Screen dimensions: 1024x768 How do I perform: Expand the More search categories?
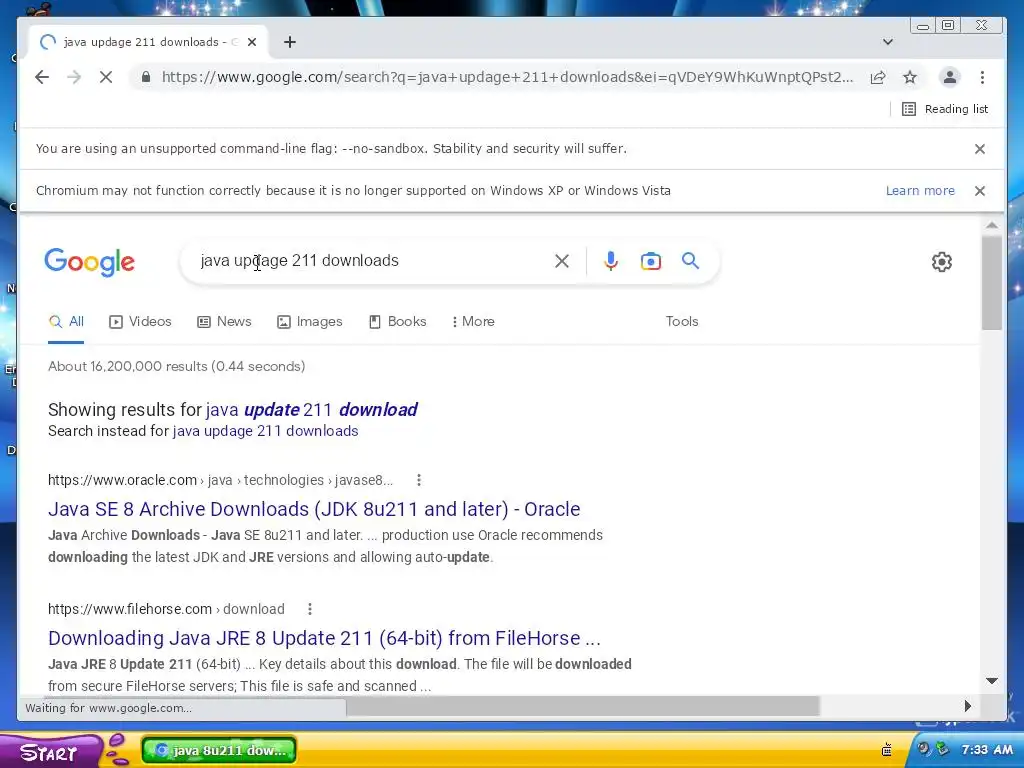coord(473,321)
